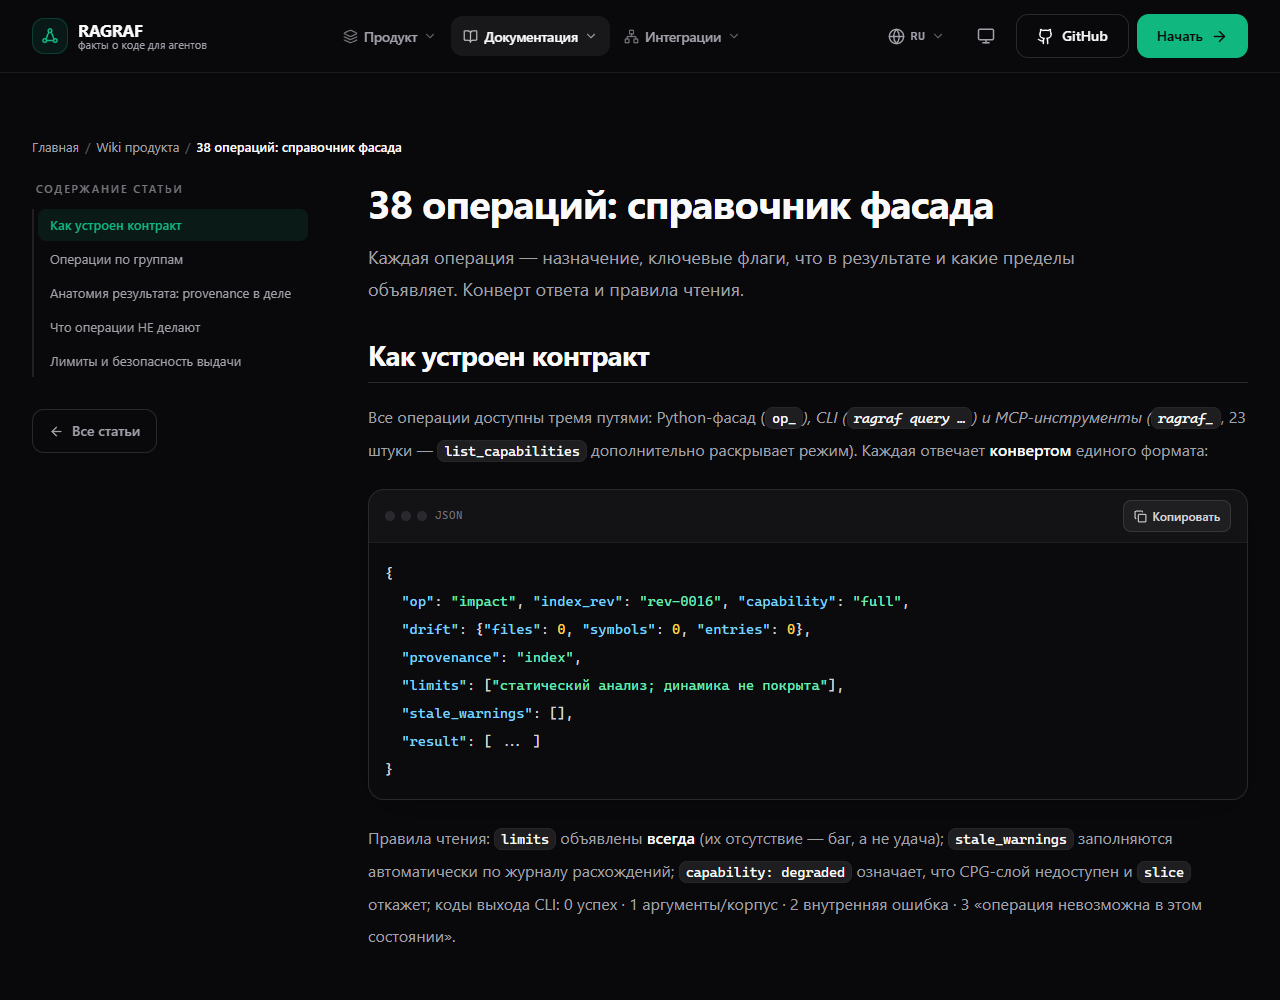Click the Начать button
Image resolution: width=1280 pixels, height=1000 pixels.
point(1192,36)
